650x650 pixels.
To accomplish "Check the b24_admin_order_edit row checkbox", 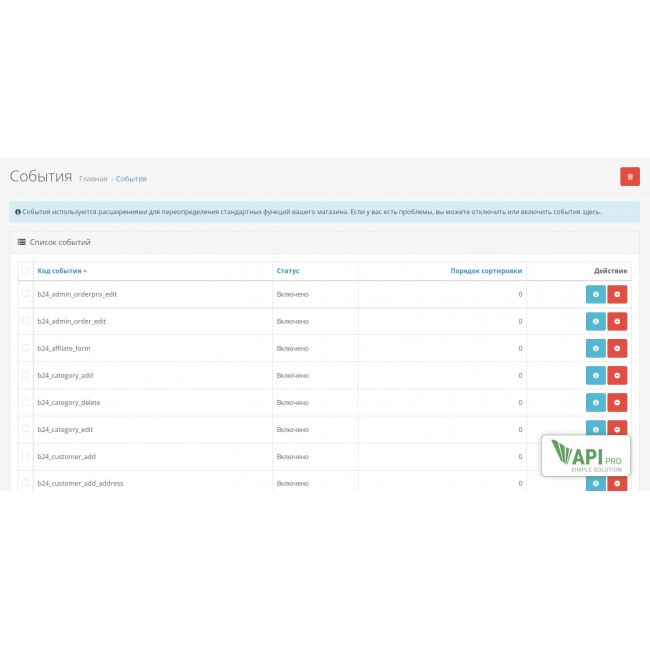I will (x=26, y=321).
